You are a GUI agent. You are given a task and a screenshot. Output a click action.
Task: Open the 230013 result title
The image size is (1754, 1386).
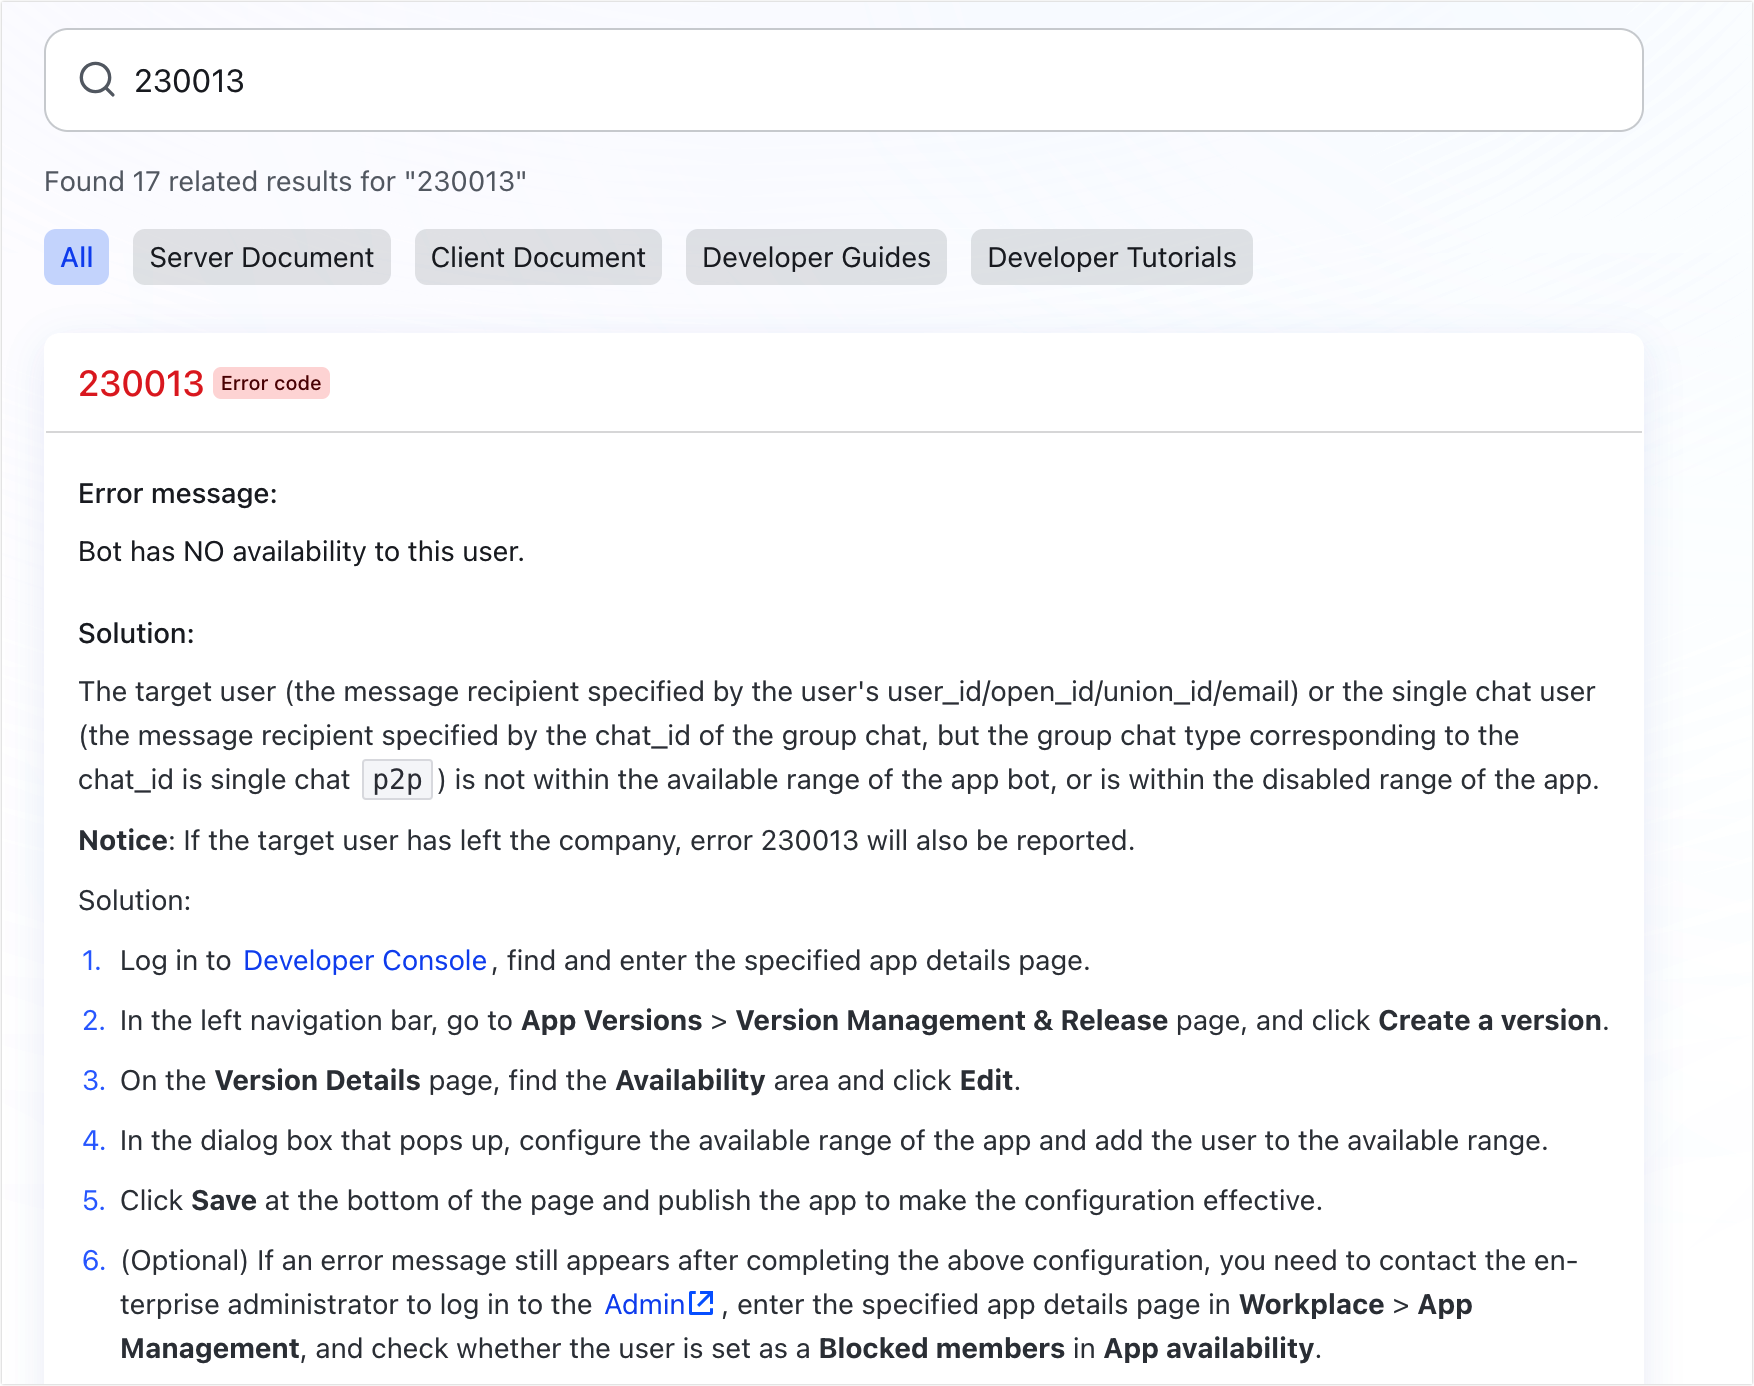(x=141, y=383)
